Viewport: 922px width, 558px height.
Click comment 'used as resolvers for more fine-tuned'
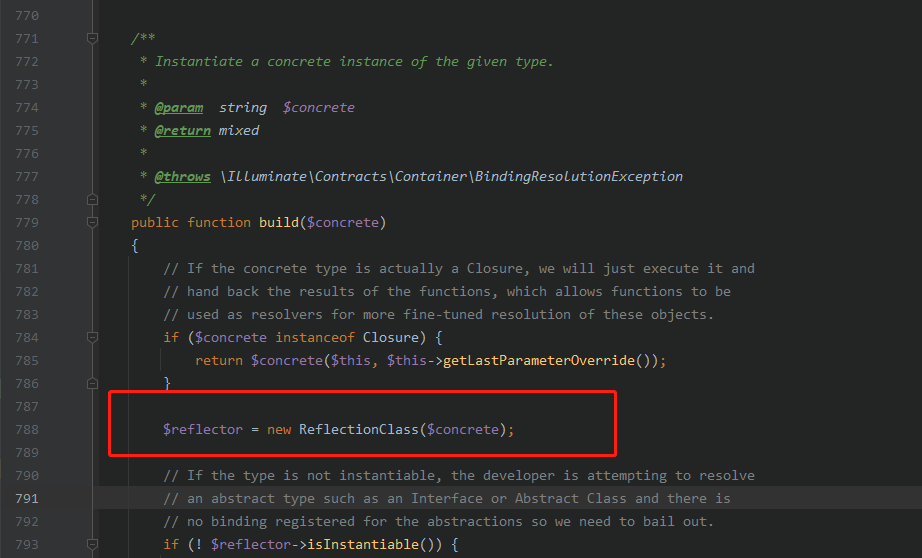tap(439, 315)
